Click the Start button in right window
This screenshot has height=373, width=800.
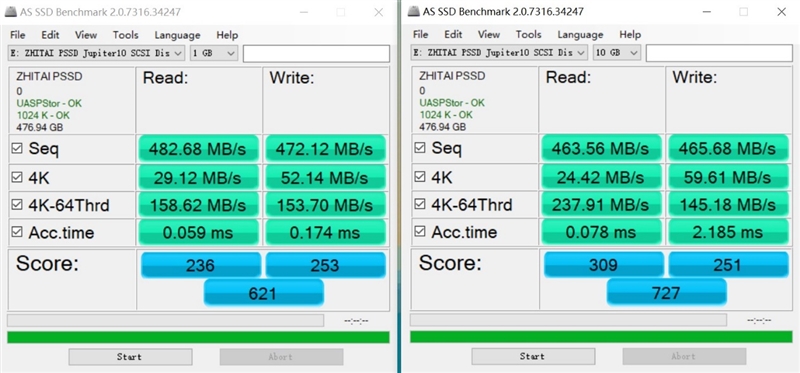pos(533,356)
